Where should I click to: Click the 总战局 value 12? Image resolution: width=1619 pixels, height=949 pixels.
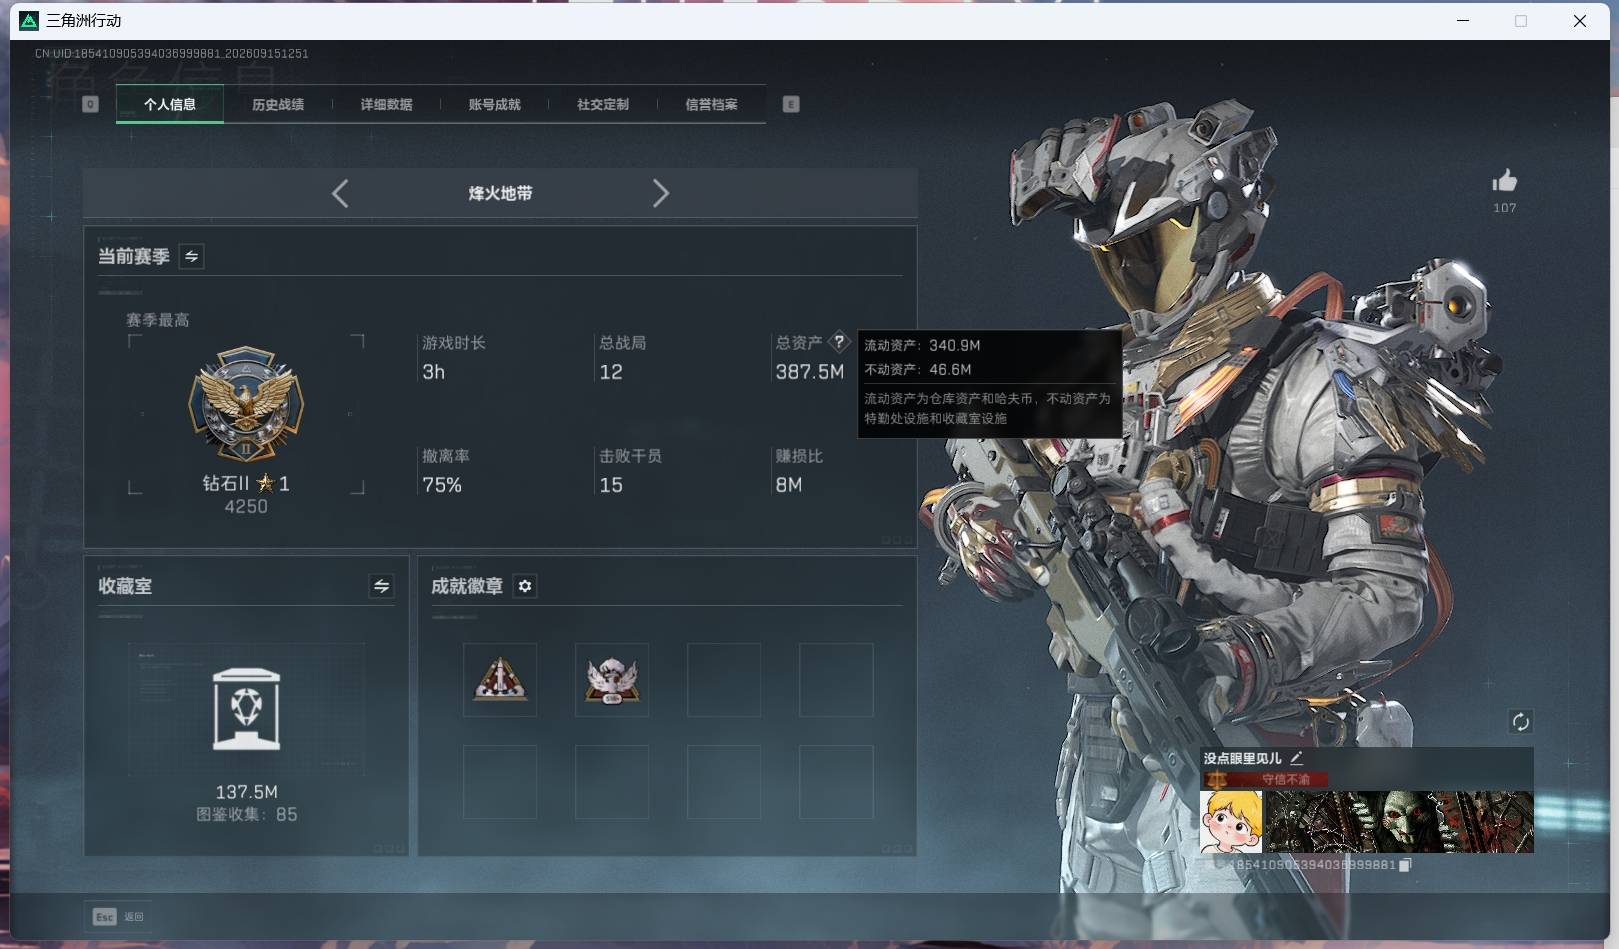pyautogui.click(x=611, y=372)
